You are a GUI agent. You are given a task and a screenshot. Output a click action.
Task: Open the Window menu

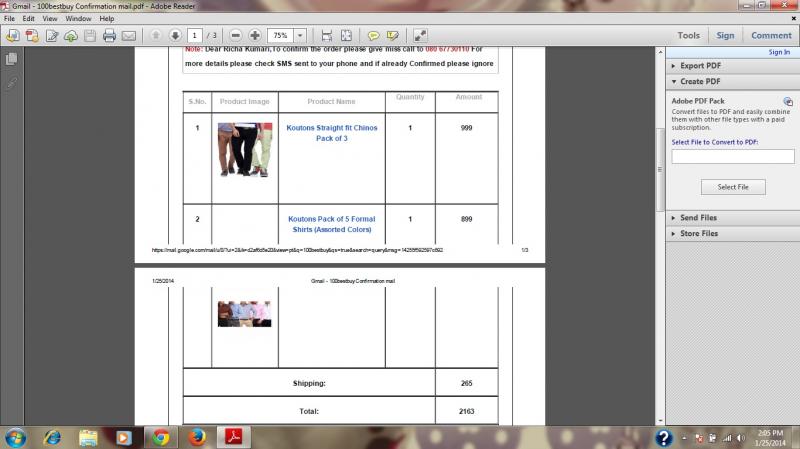pos(78,18)
